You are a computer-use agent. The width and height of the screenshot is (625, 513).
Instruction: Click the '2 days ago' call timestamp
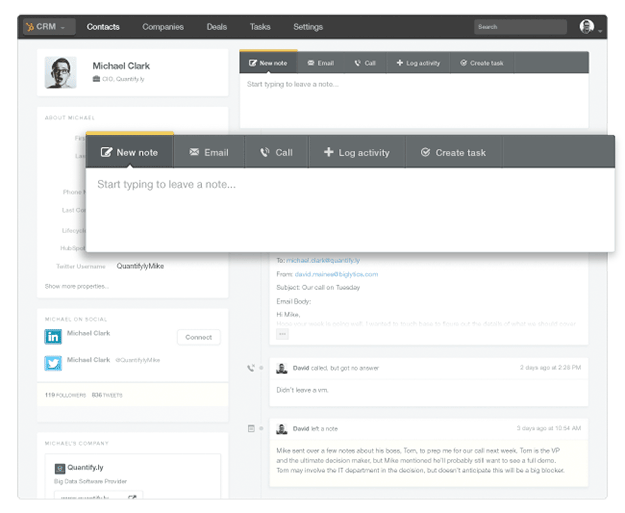(550, 368)
